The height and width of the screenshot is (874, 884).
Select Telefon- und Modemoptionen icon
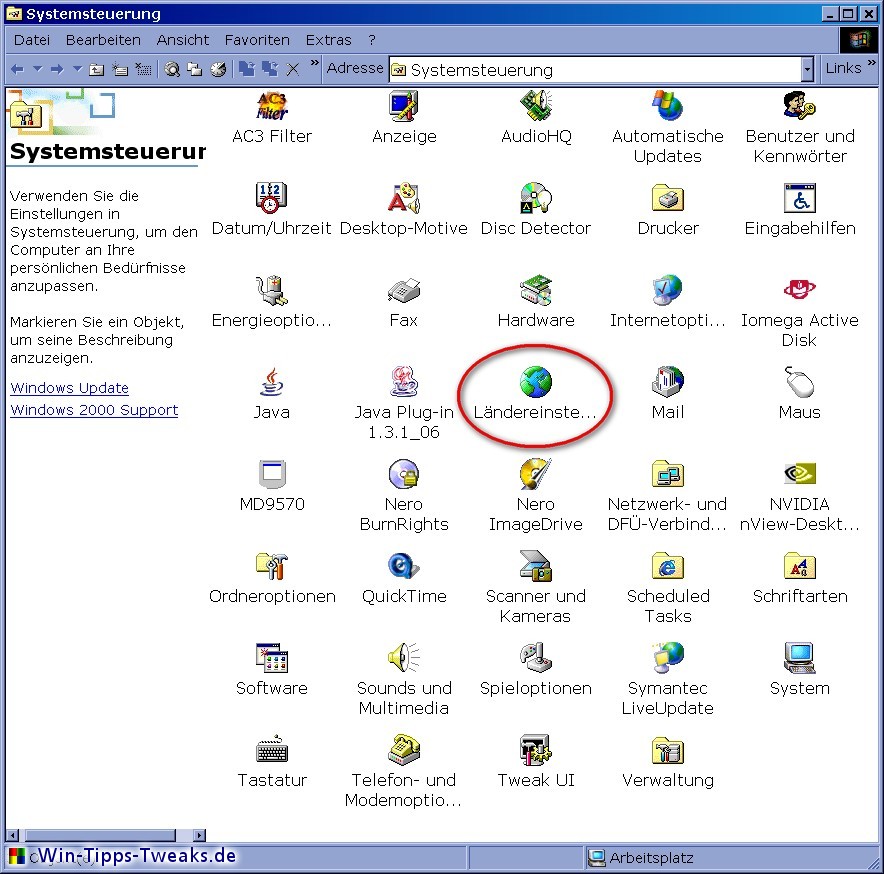point(404,750)
